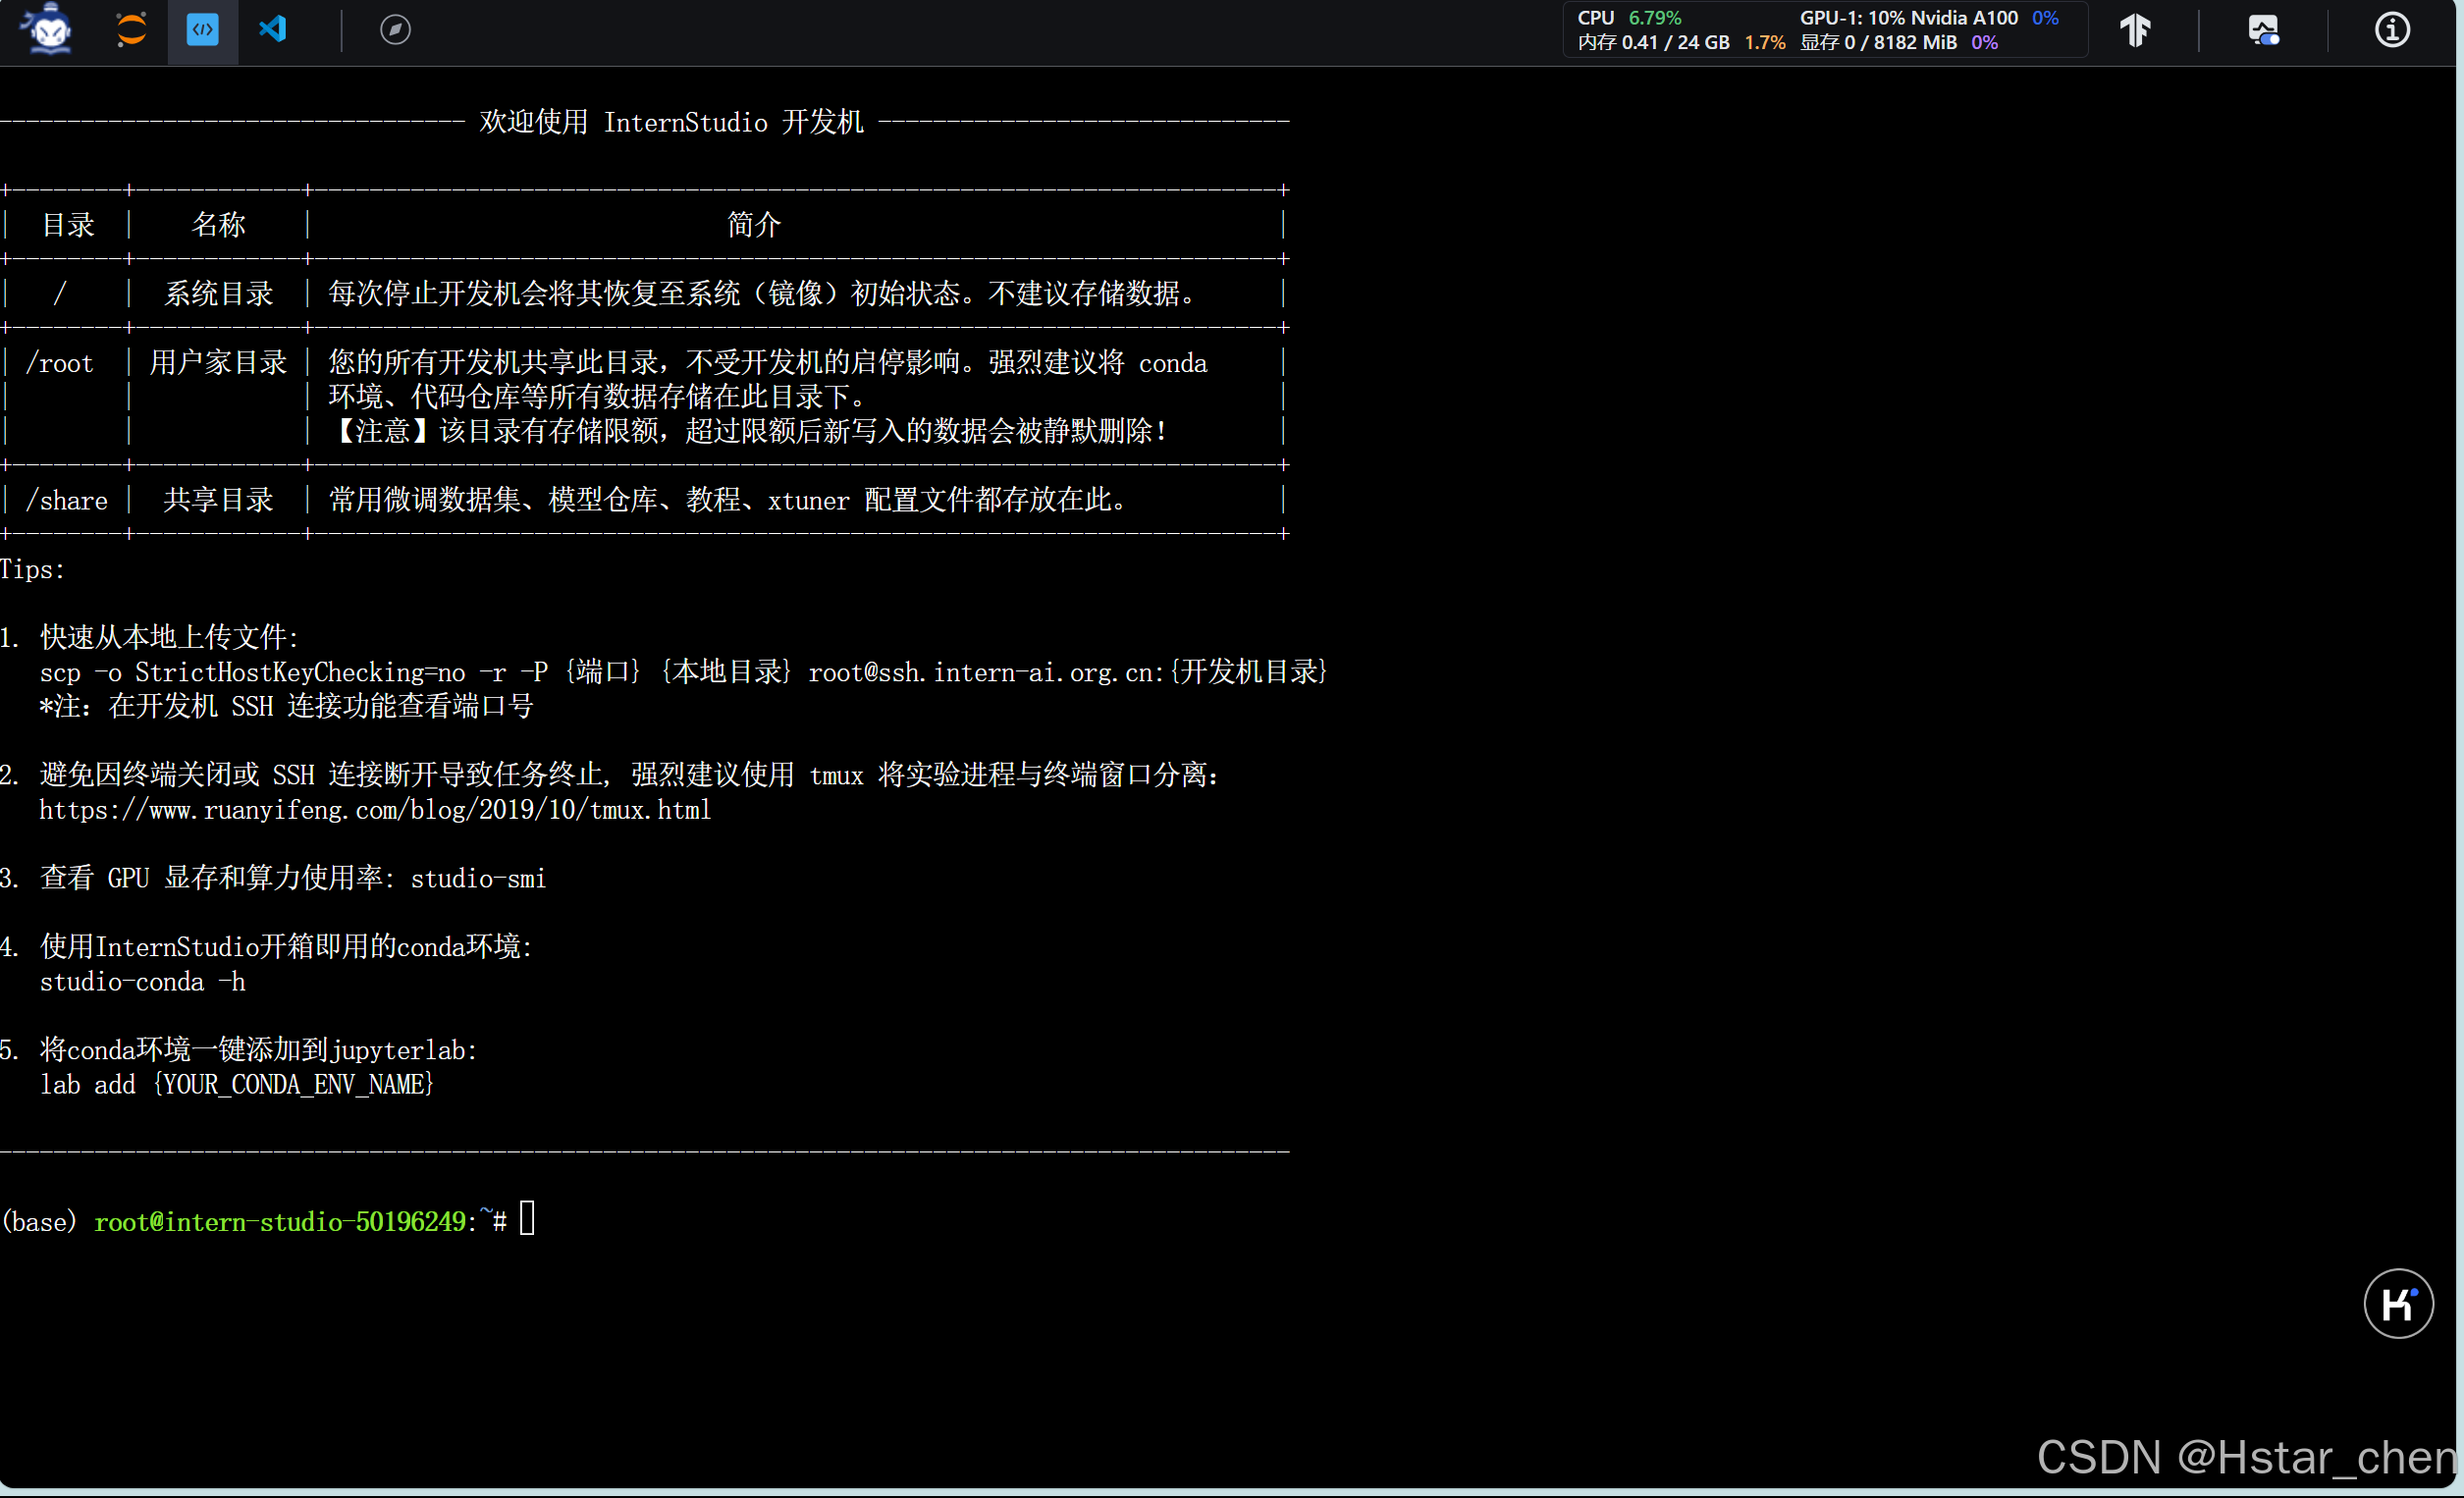Click the floating K assistant button
The height and width of the screenshot is (1498, 2464).
click(2398, 1303)
